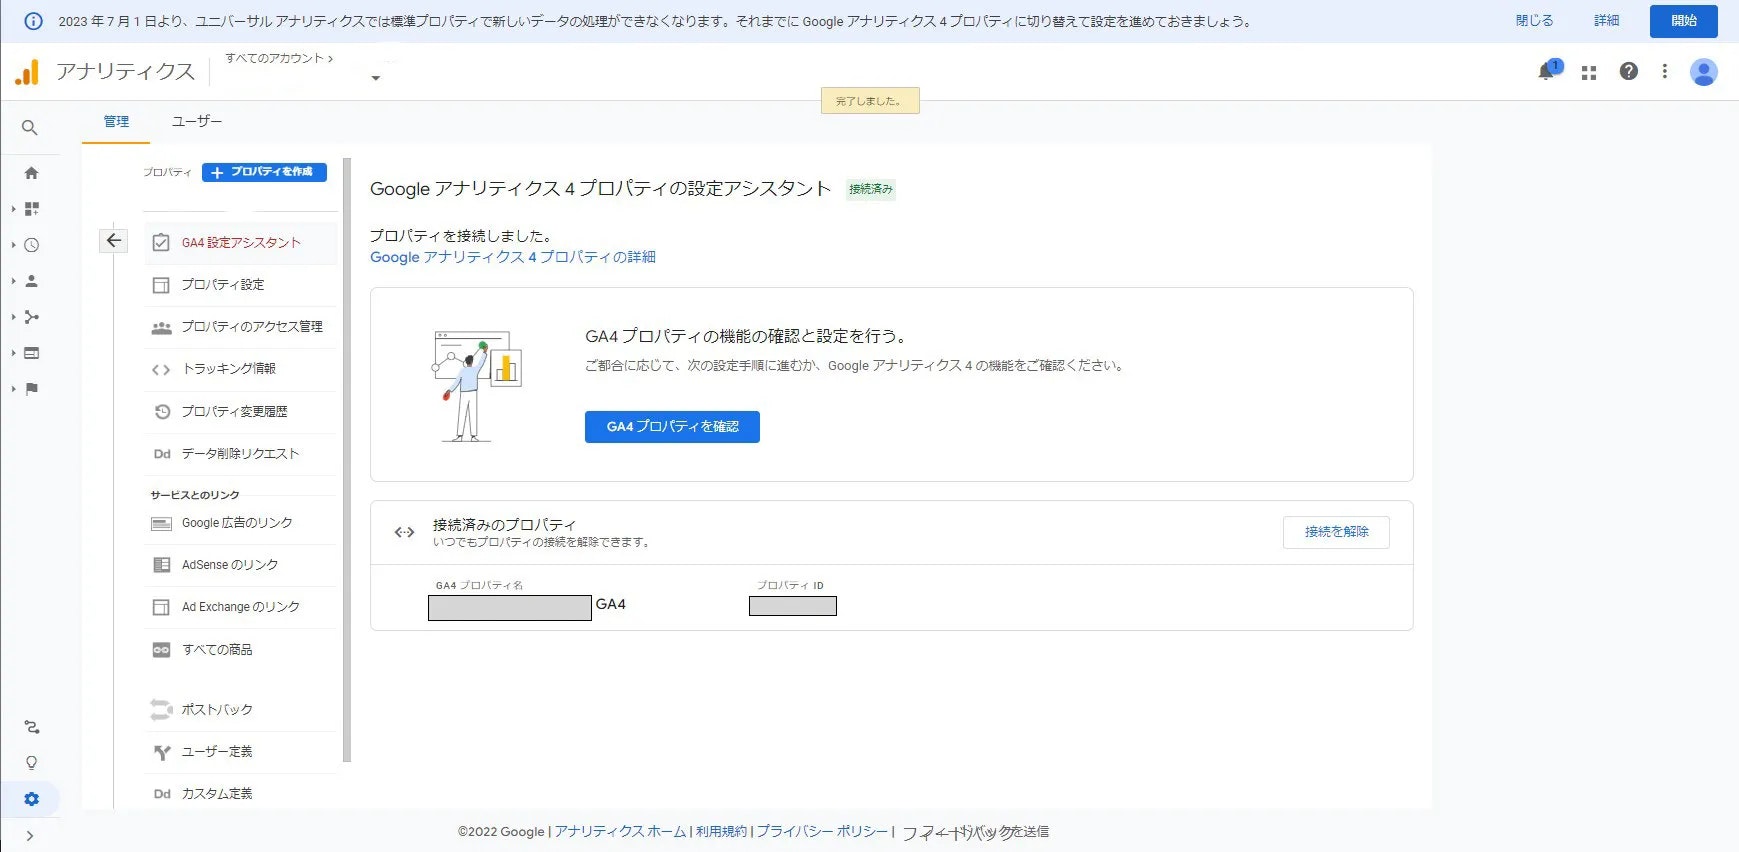The width and height of the screenshot is (1739, 852).
Task: Open the Audience person icon in sidebar
Action: click(32, 281)
